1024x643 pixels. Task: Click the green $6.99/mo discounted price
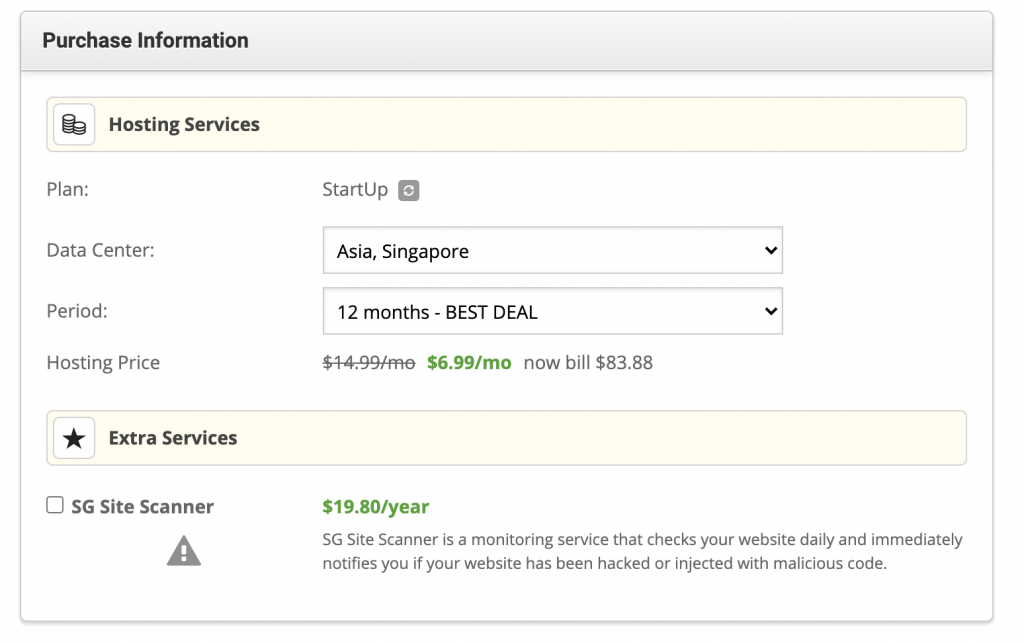(x=469, y=363)
